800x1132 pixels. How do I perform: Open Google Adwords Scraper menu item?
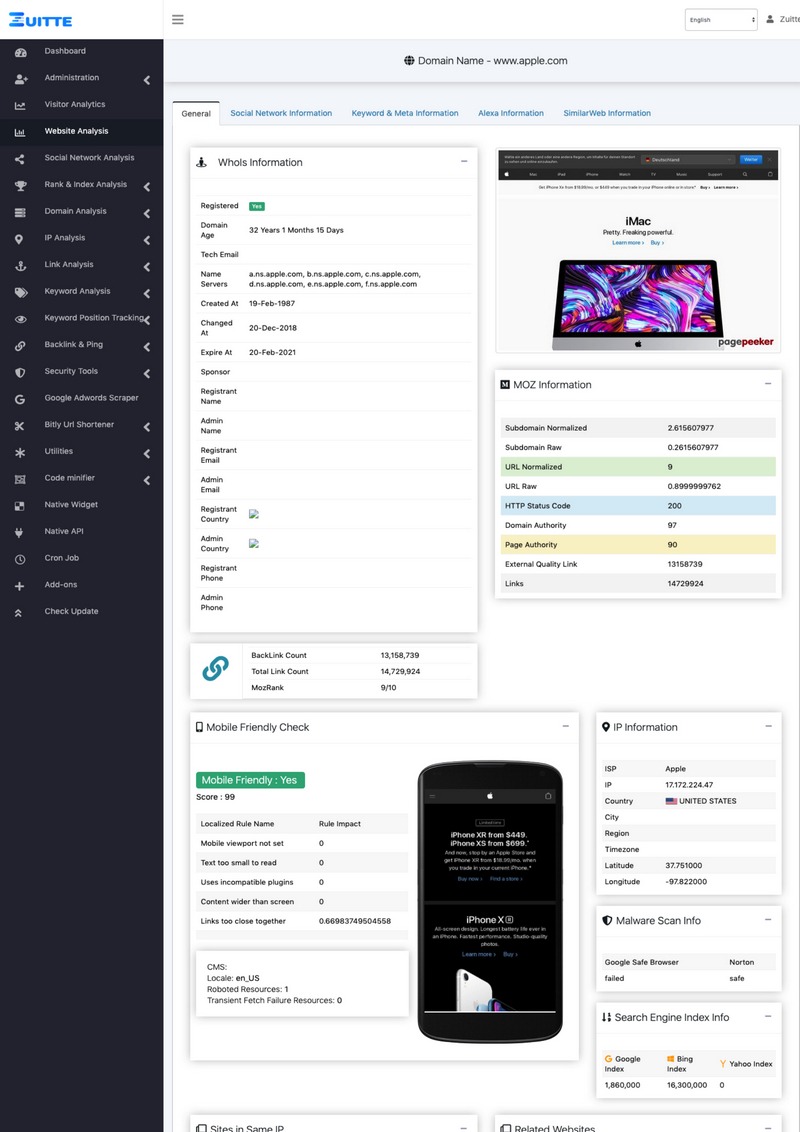(x=92, y=398)
